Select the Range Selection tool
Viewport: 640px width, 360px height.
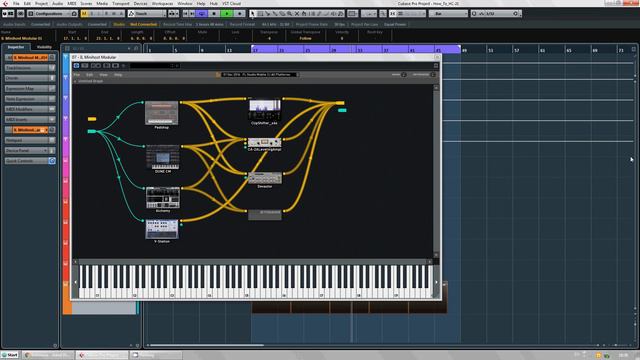(x=260, y=13)
